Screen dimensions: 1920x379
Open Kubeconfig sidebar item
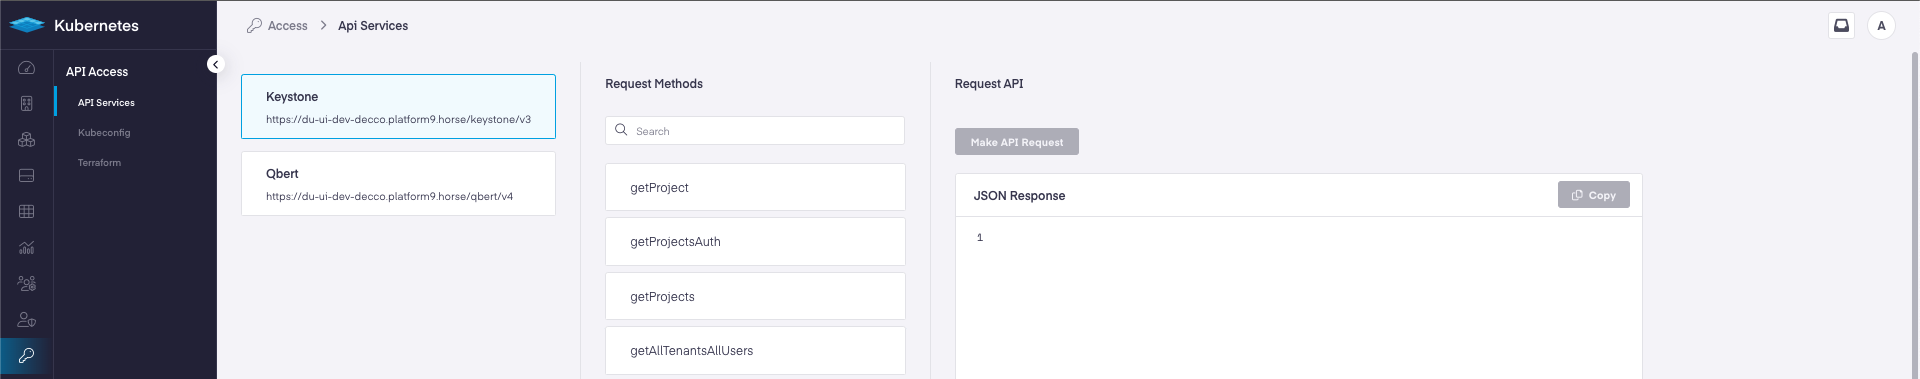point(104,133)
